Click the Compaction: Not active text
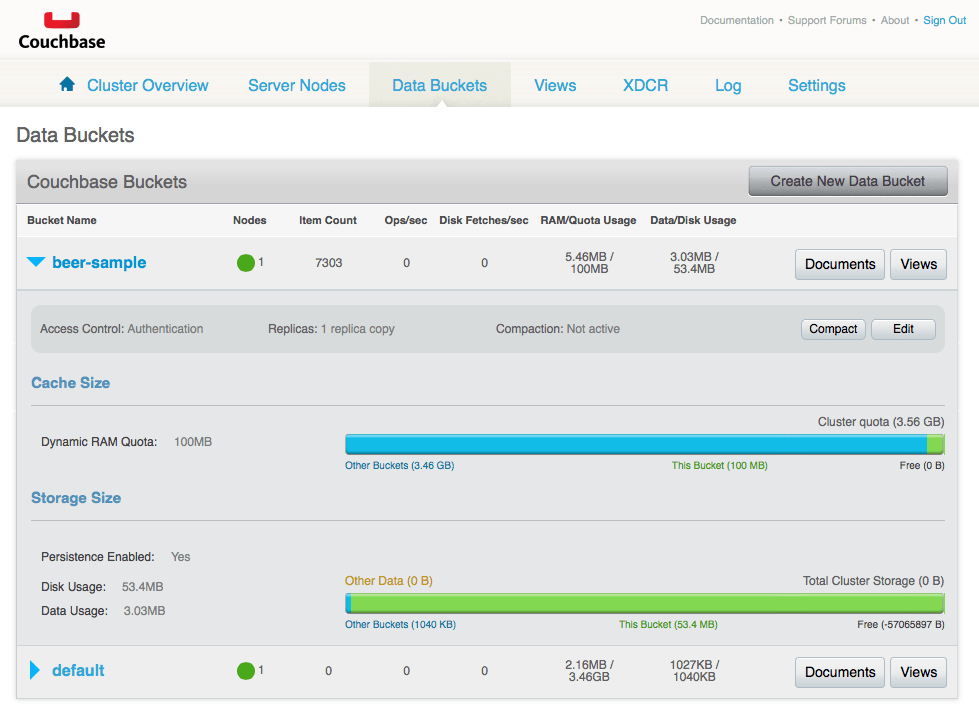This screenshot has height=710, width=979. pyautogui.click(x=558, y=329)
